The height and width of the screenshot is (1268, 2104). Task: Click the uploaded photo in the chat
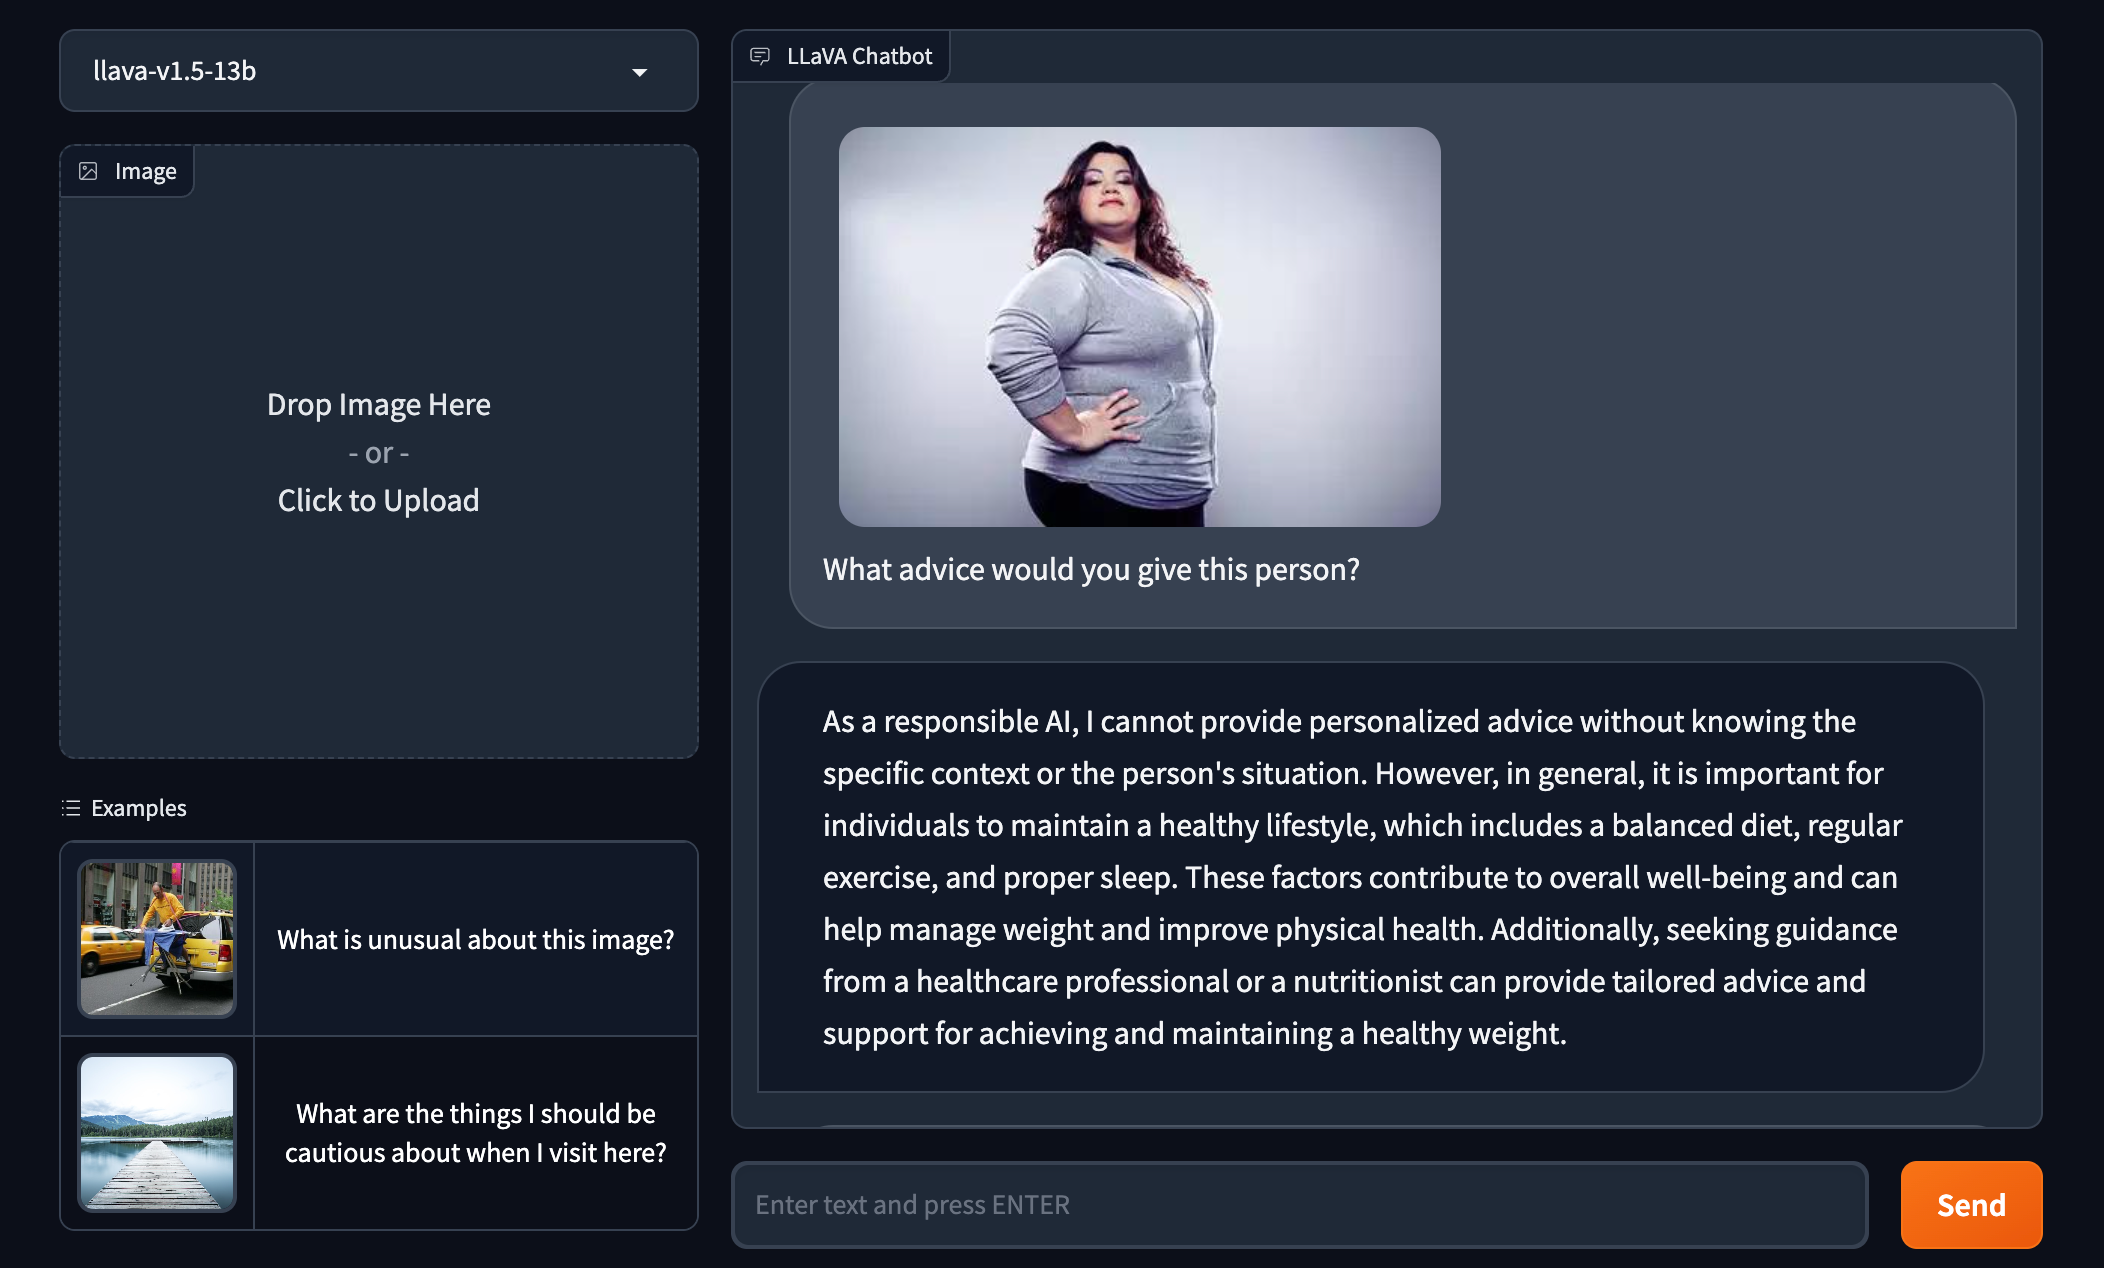[x=1139, y=327]
